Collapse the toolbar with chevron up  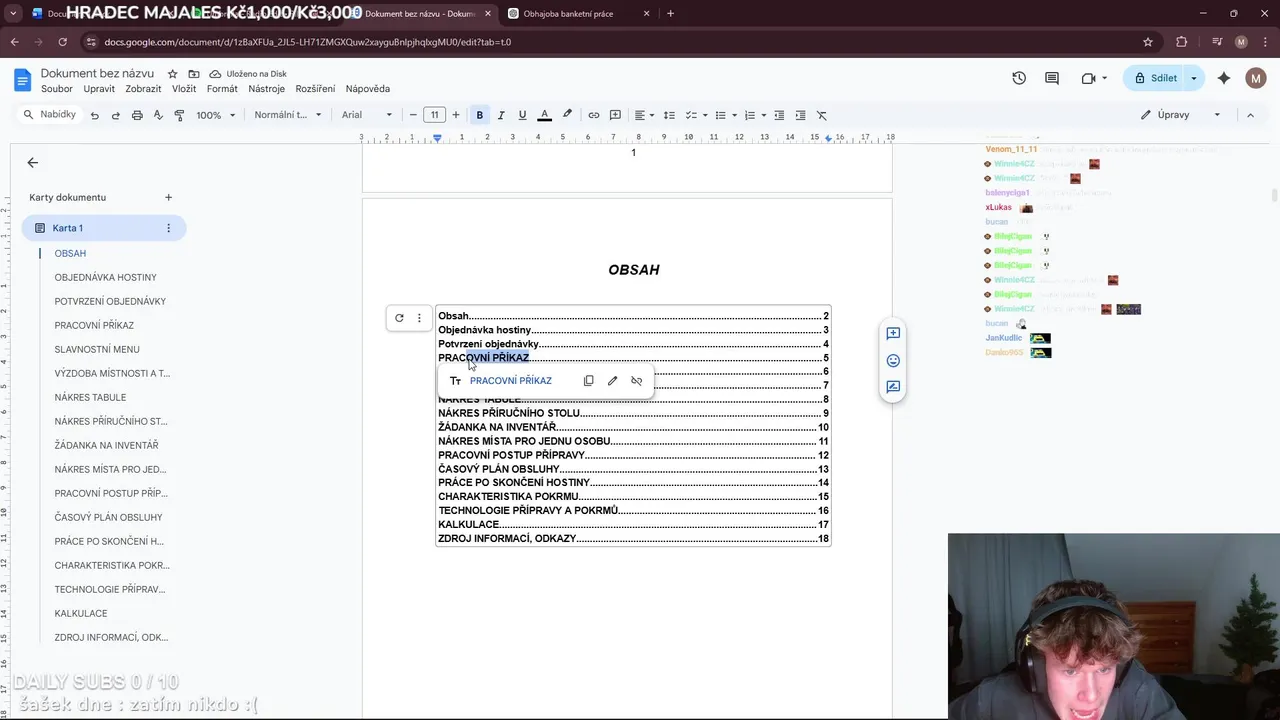click(x=1250, y=115)
